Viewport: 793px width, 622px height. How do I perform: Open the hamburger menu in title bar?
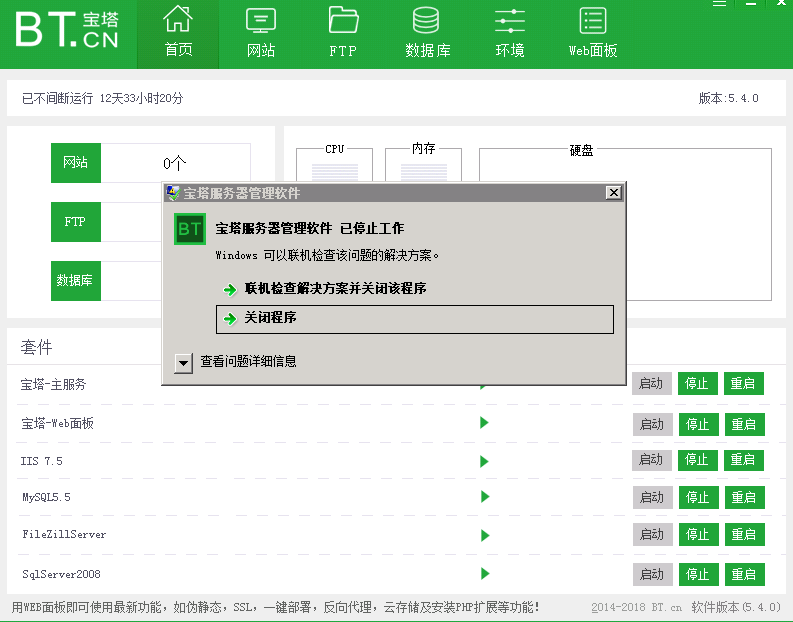(x=719, y=4)
